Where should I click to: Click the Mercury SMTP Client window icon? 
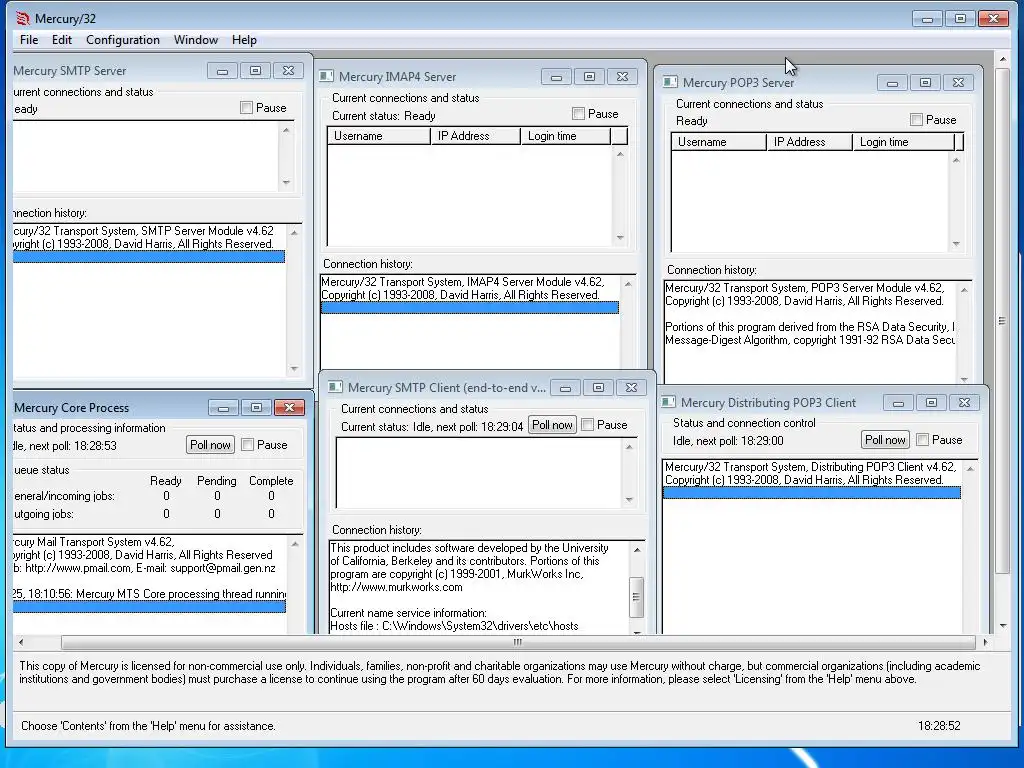point(335,387)
